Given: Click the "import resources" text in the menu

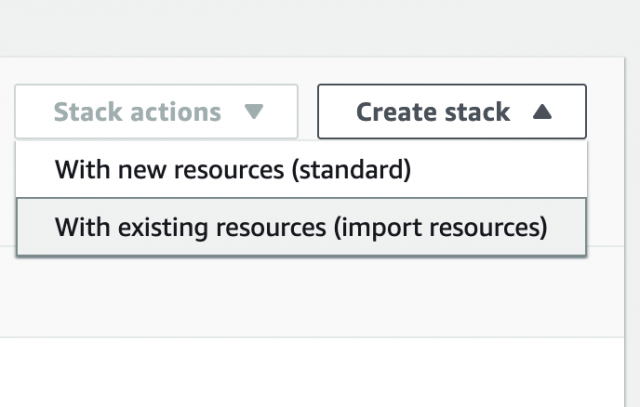Looking at the screenshot, I should (x=444, y=227).
